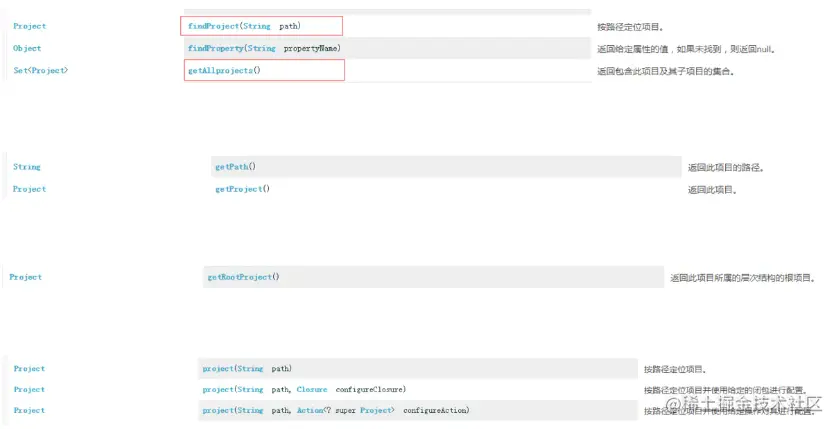Click description '返回此项目所属的层次结构的根项目。'
Image resolution: width=838 pixels, height=429 pixels.
pyautogui.click(x=743, y=278)
